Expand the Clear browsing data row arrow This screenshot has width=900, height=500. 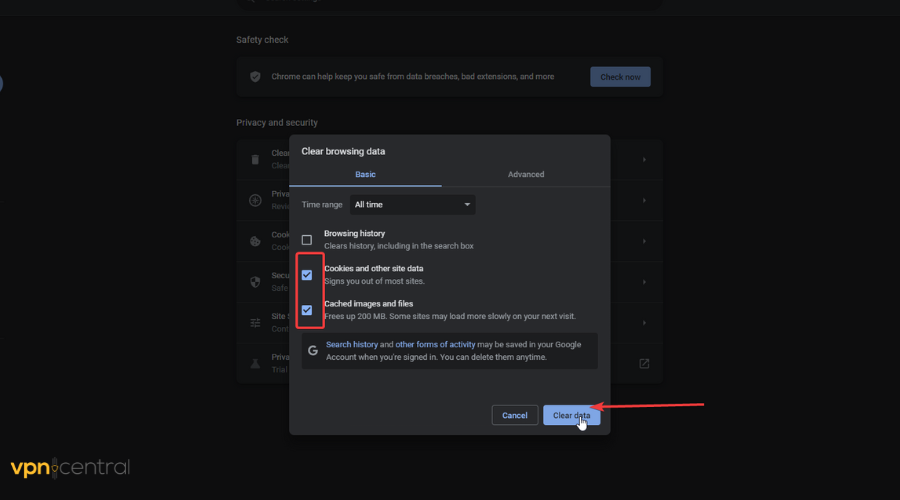(644, 159)
